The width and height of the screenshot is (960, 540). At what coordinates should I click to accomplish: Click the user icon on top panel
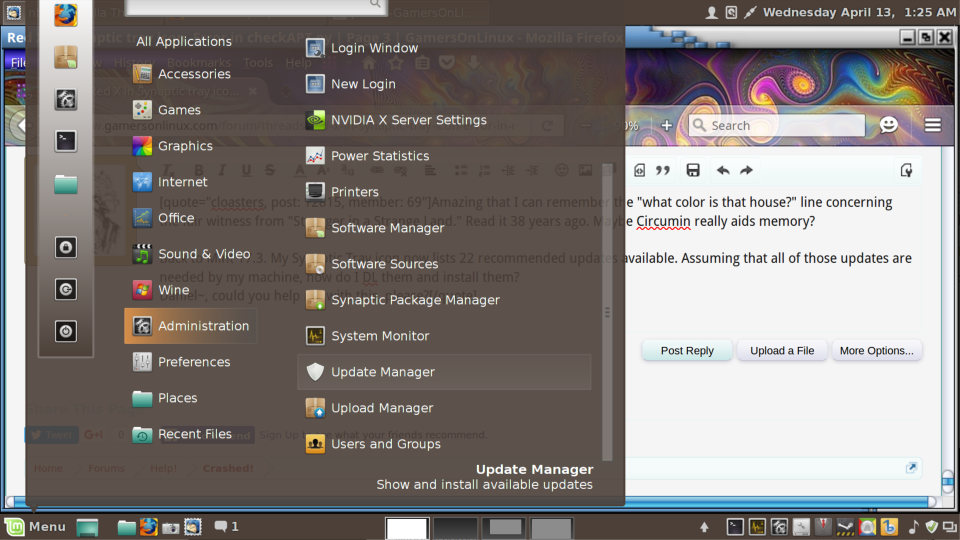(711, 12)
